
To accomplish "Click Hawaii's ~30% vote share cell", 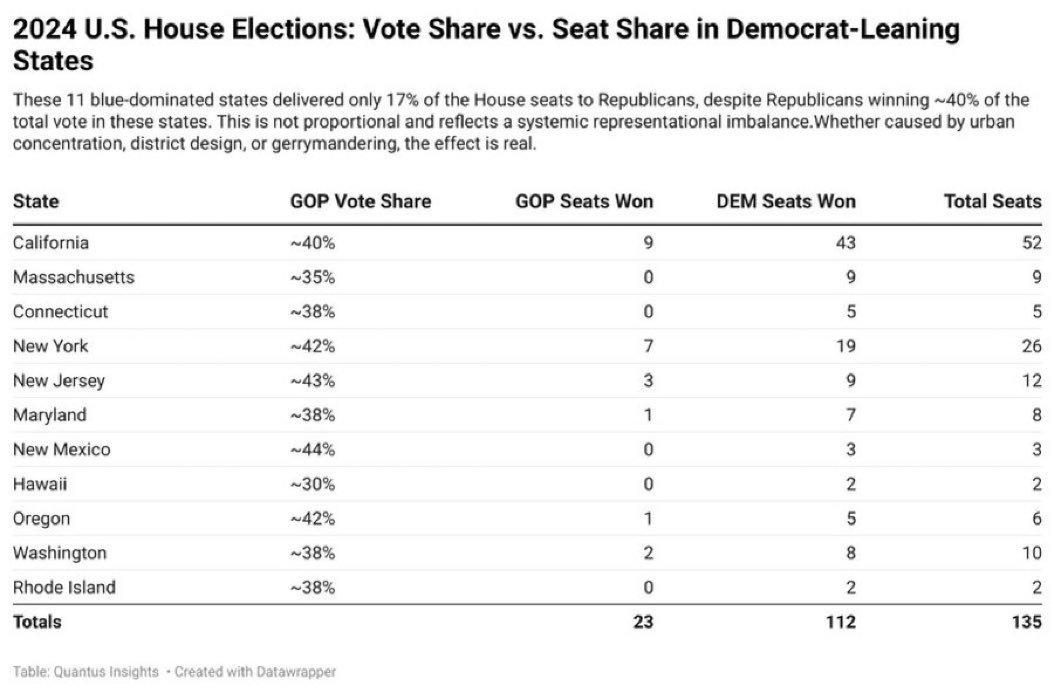I will coord(312,484).
